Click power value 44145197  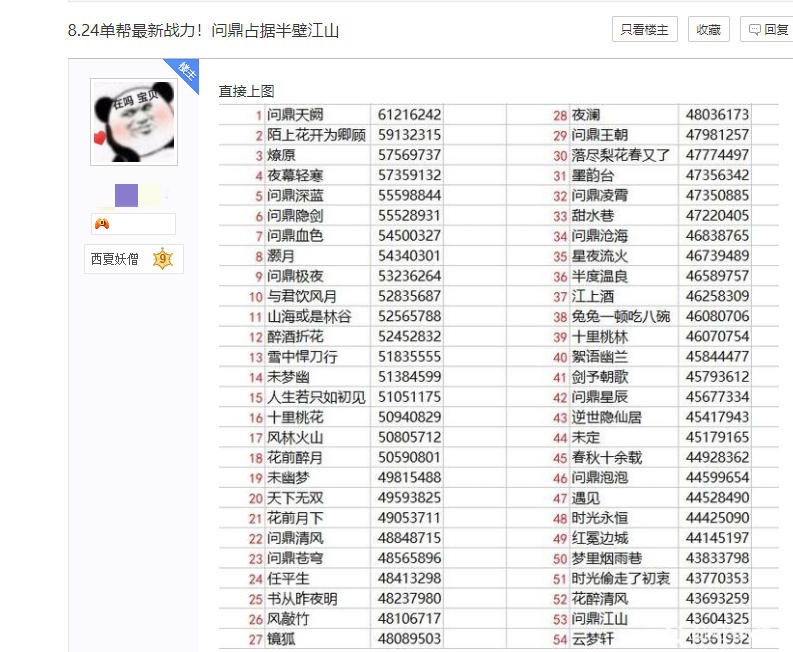pos(717,538)
